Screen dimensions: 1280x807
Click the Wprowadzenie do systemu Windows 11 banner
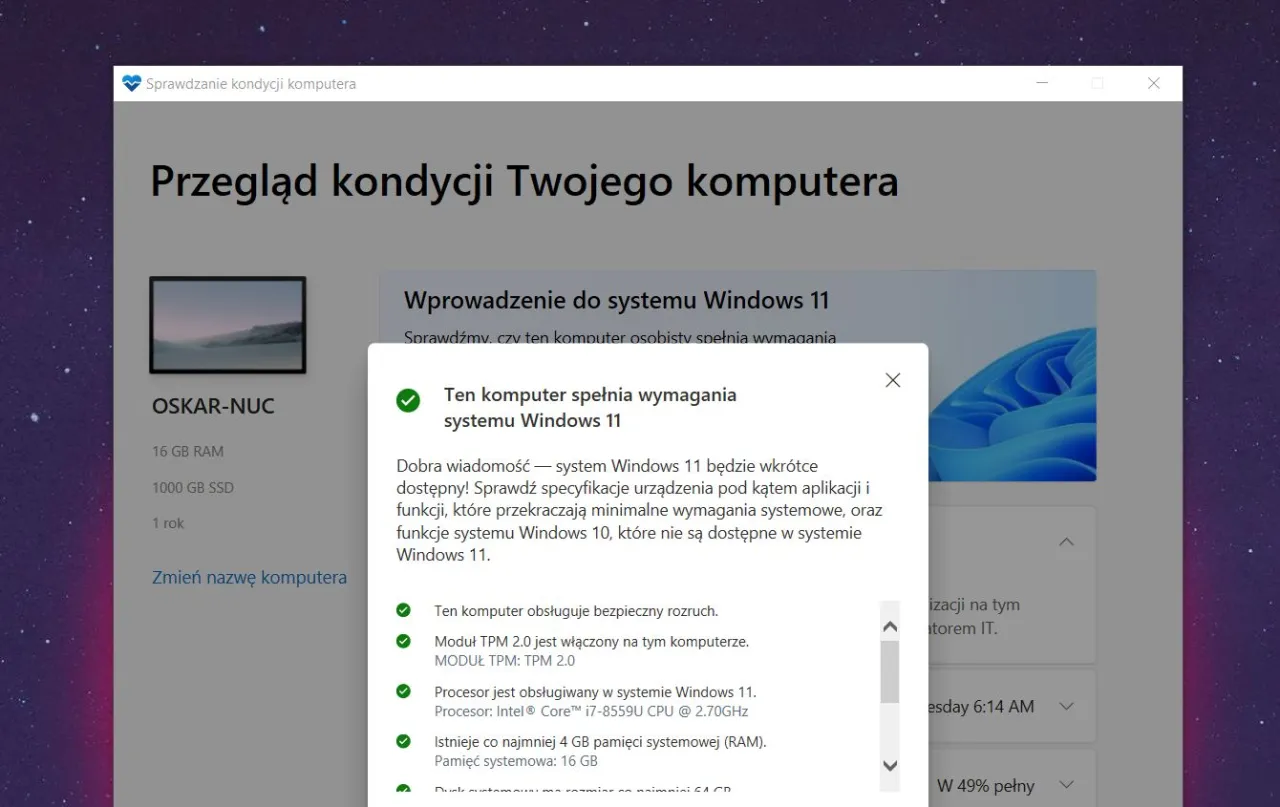(x=616, y=300)
